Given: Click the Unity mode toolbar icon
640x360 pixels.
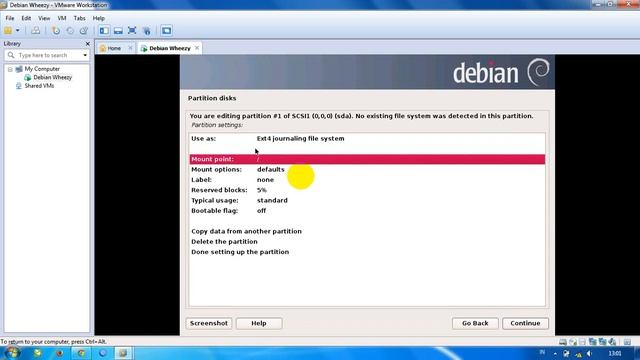Looking at the screenshot, I should (x=147, y=31).
